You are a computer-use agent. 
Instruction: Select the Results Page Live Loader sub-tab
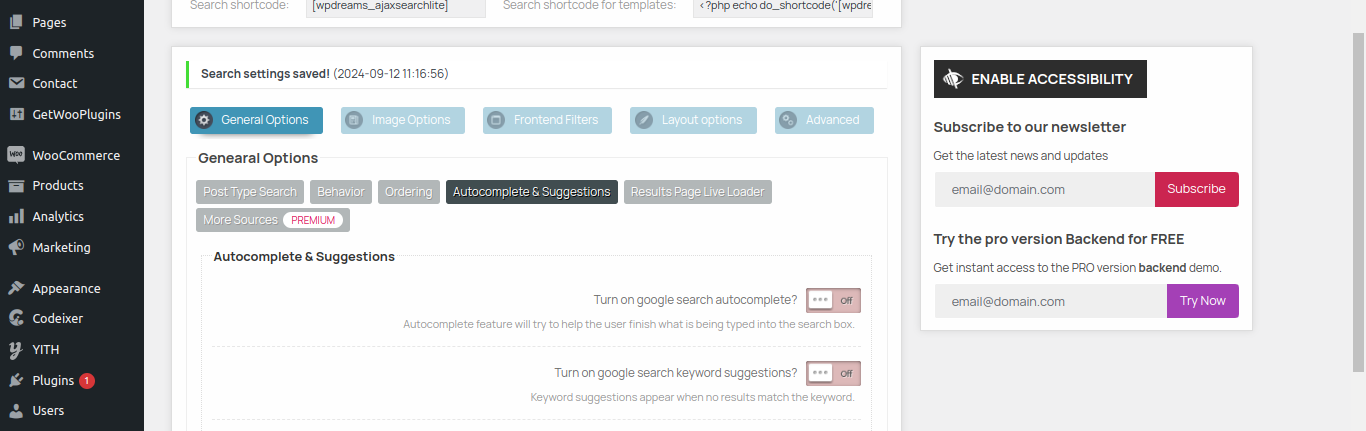tap(698, 192)
